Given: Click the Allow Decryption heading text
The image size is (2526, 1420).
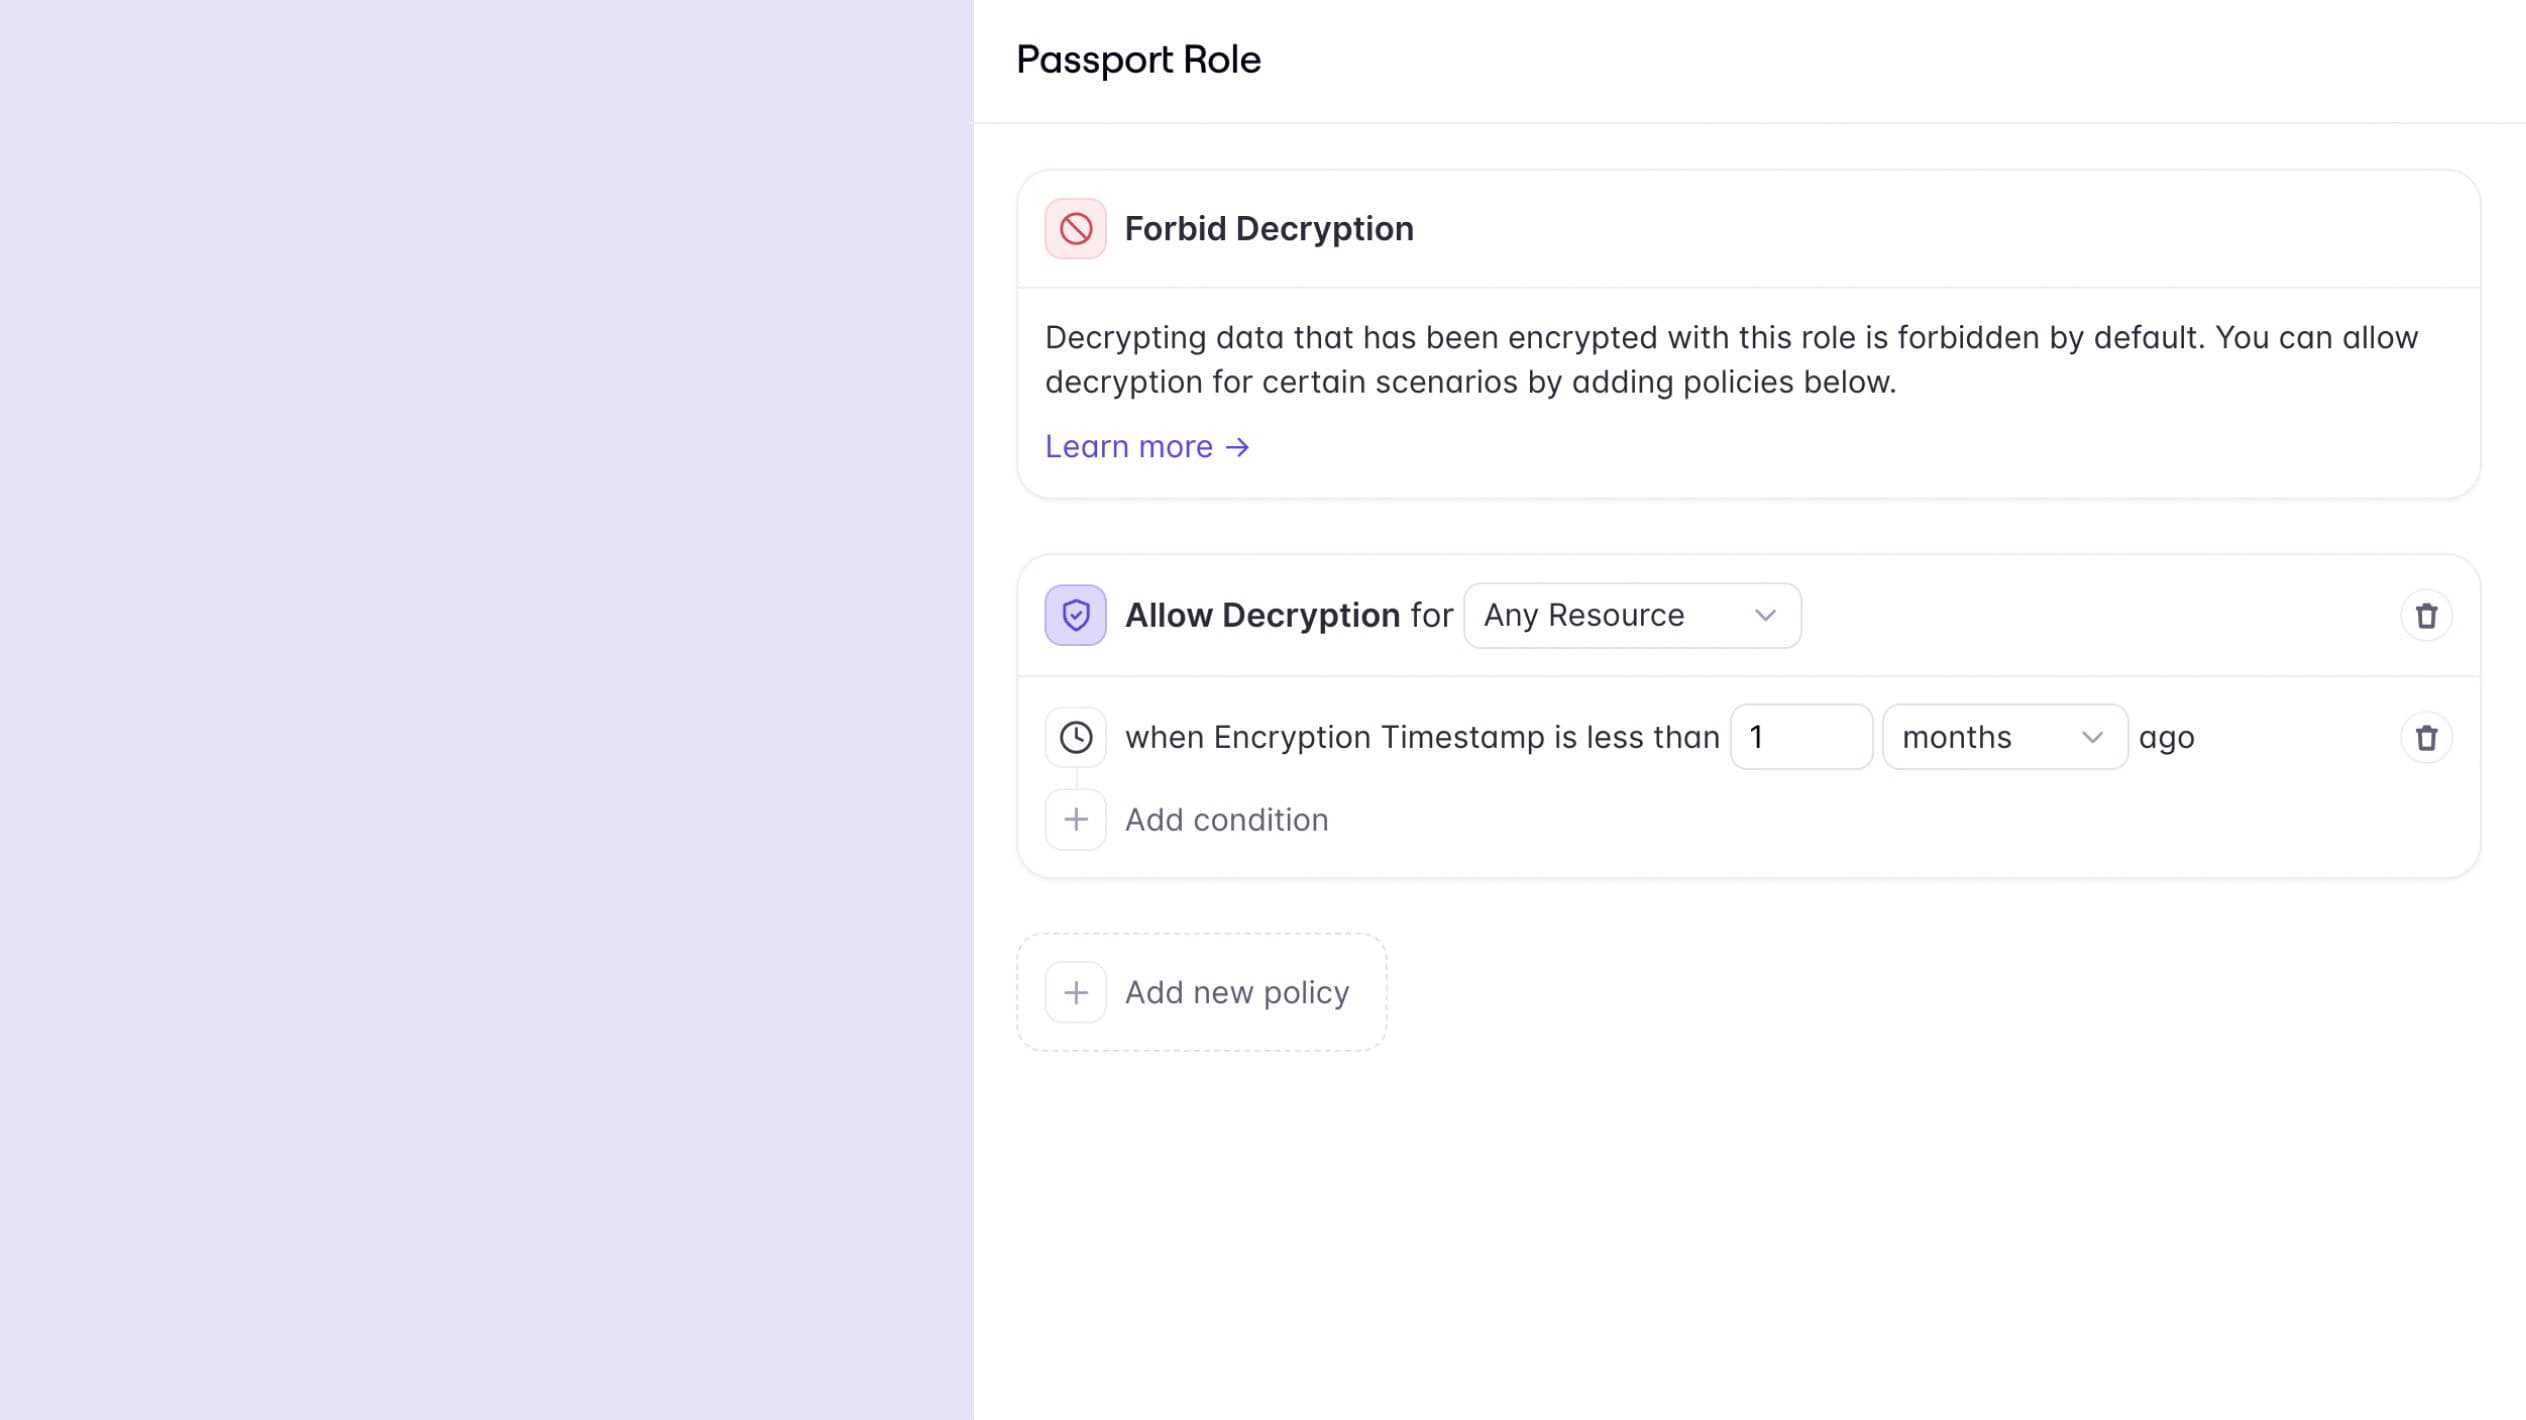Looking at the screenshot, I should click(x=1262, y=616).
